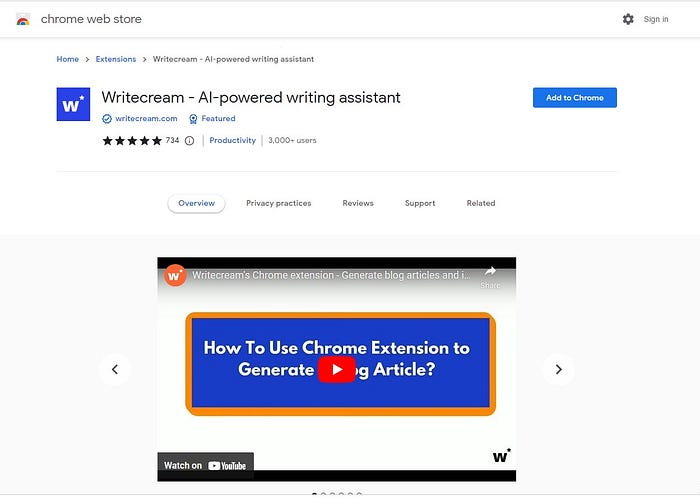Open the Support tab
The height and width of the screenshot is (504, 700).
420,204
